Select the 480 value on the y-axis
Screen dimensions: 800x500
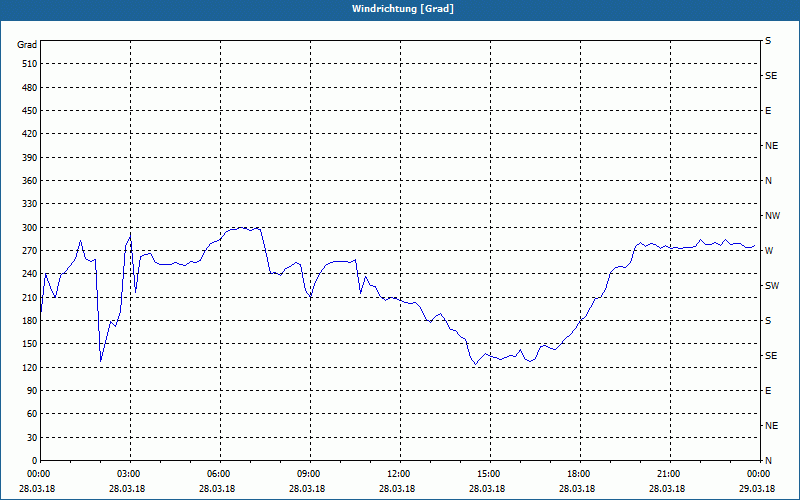pyautogui.click(x=30, y=88)
